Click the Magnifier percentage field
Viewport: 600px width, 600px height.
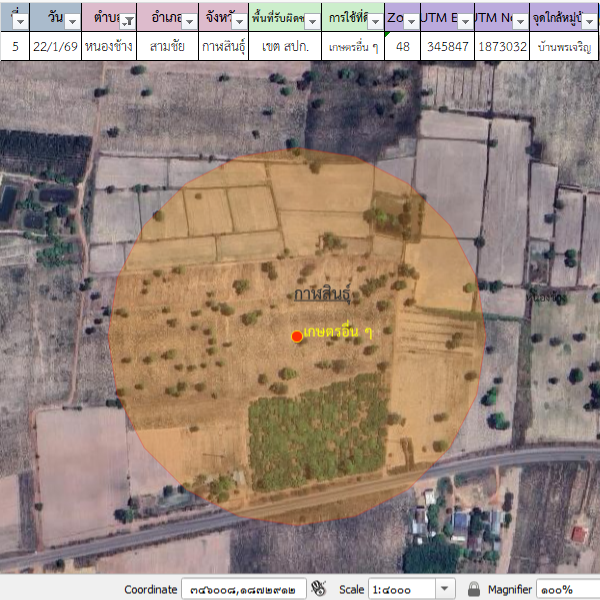tap(567, 589)
